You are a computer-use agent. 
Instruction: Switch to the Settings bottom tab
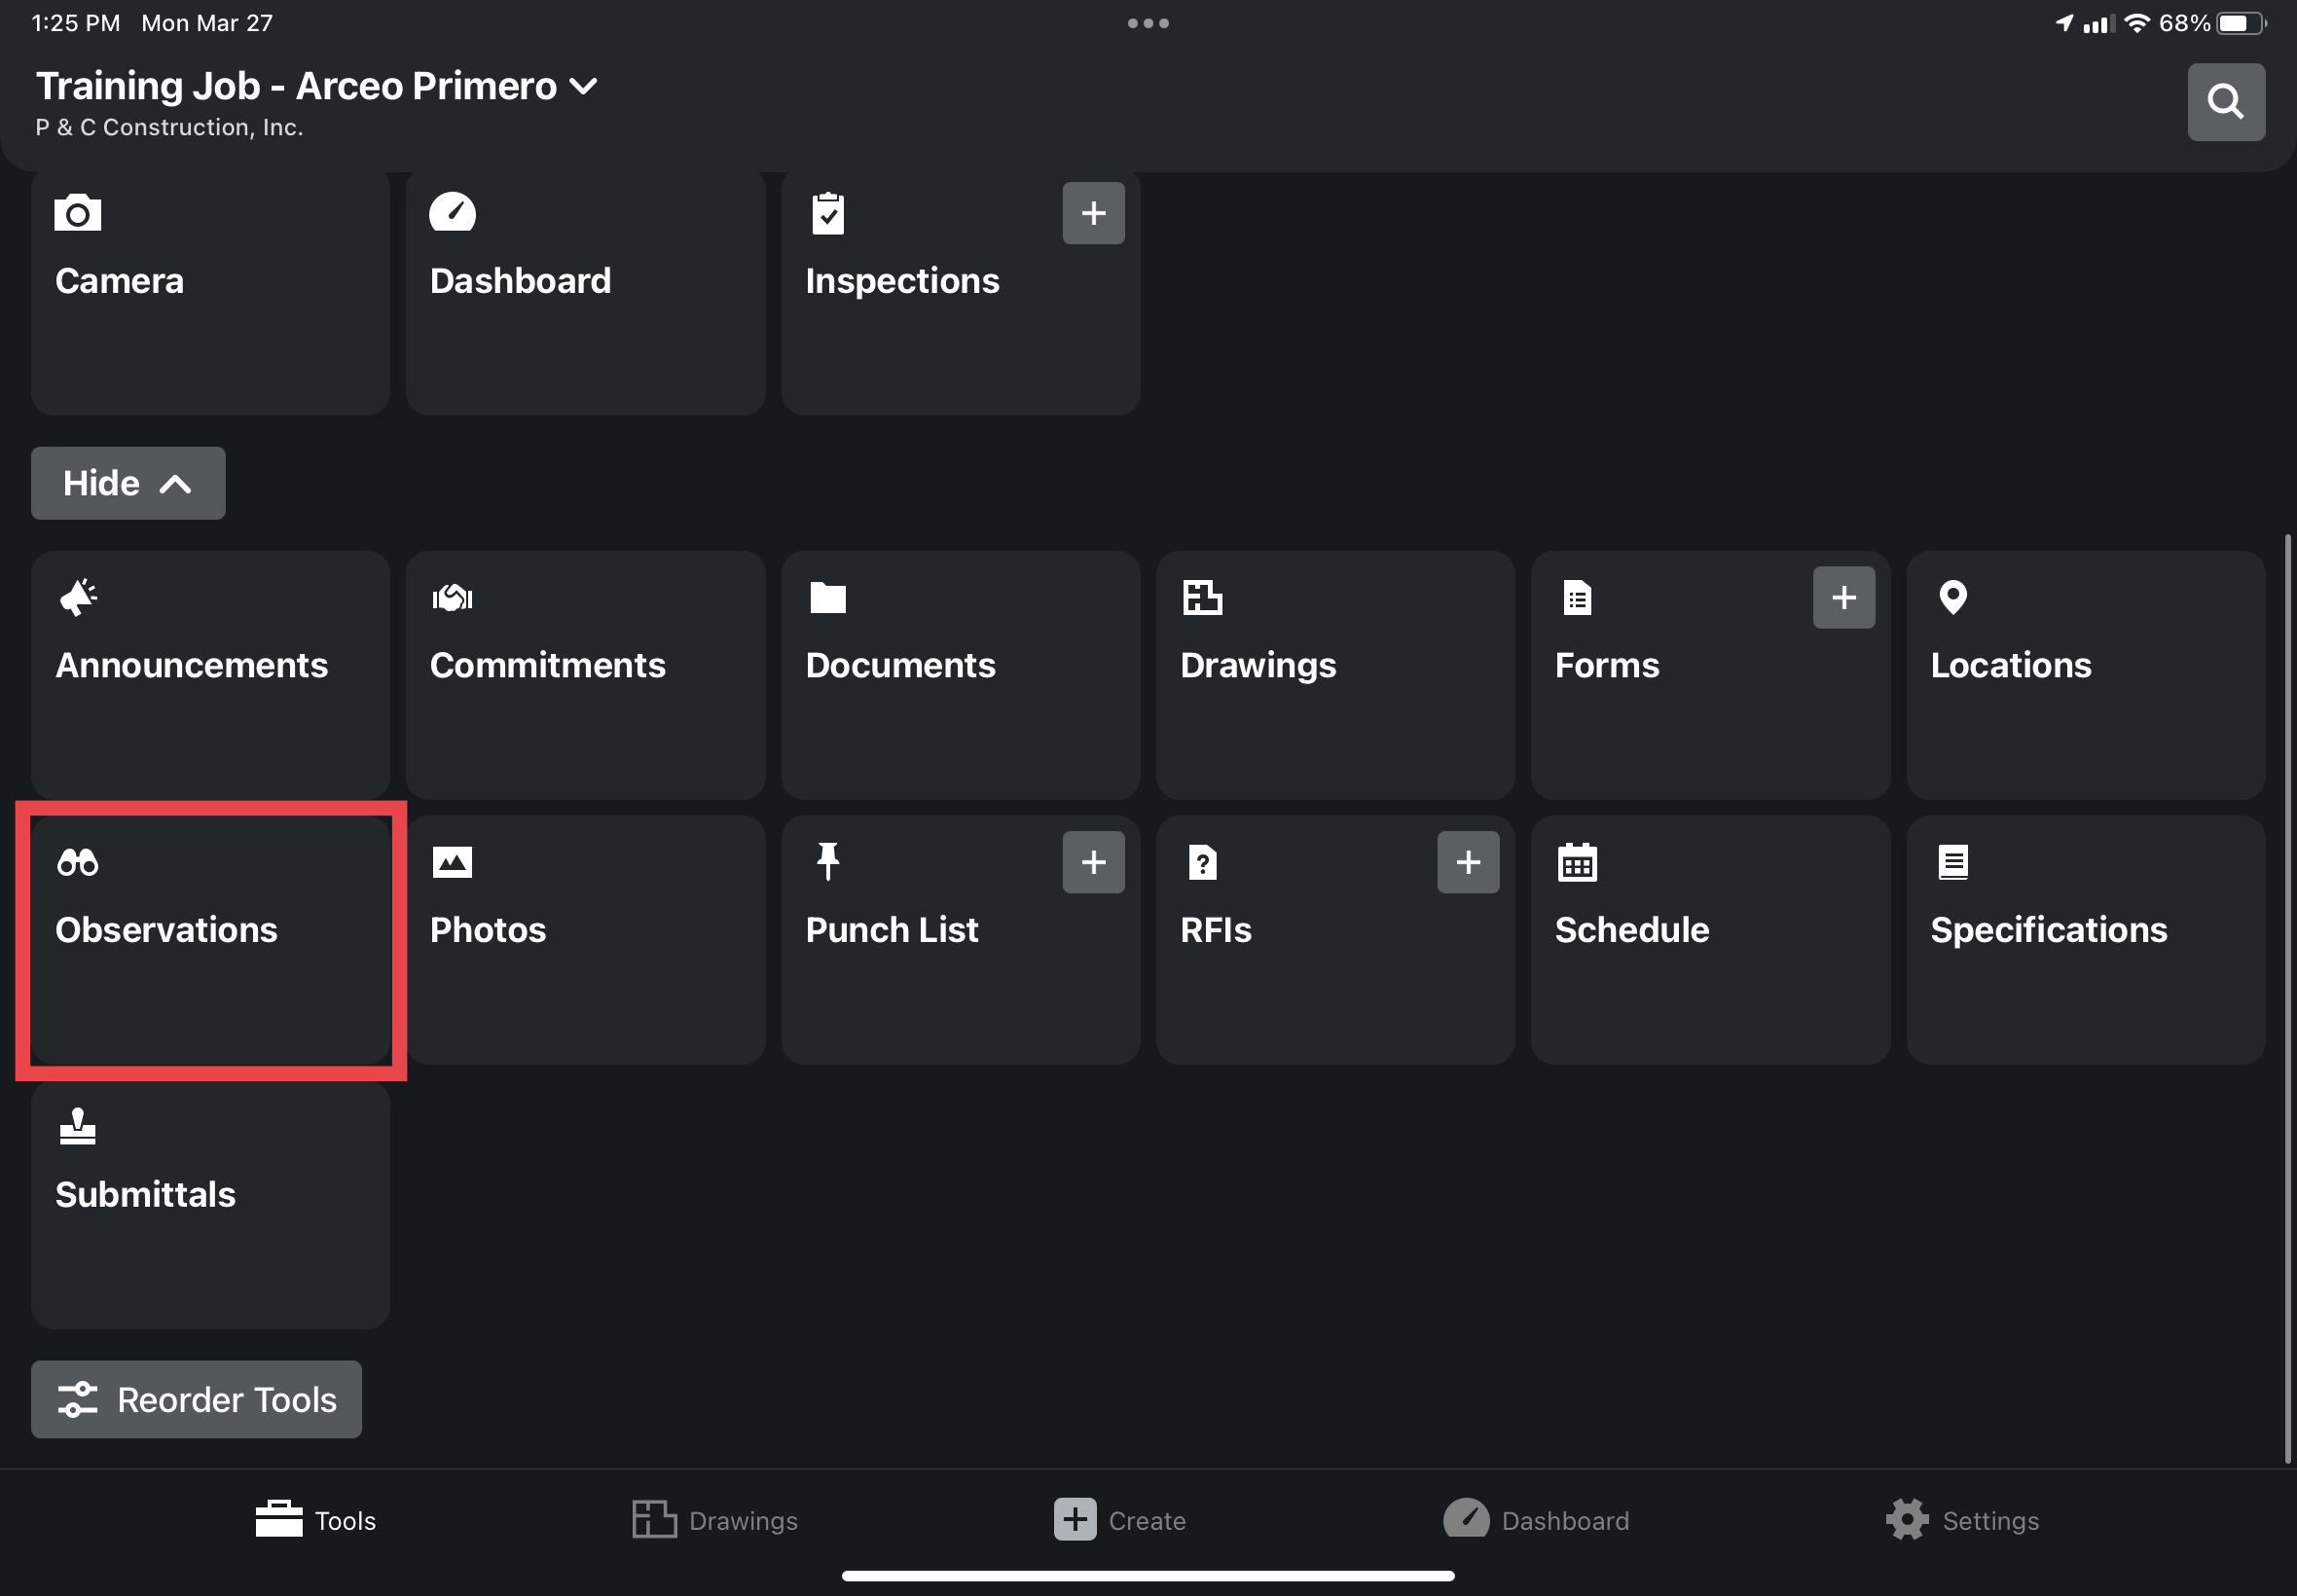[x=1962, y=1520]
